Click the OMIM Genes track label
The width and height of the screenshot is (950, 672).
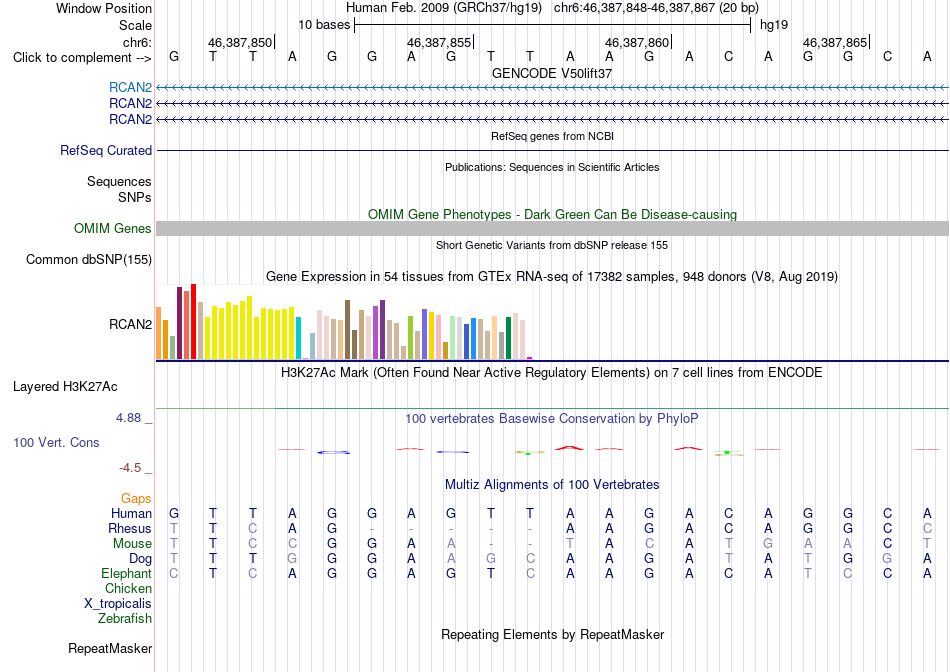click(x=113, y=228)
